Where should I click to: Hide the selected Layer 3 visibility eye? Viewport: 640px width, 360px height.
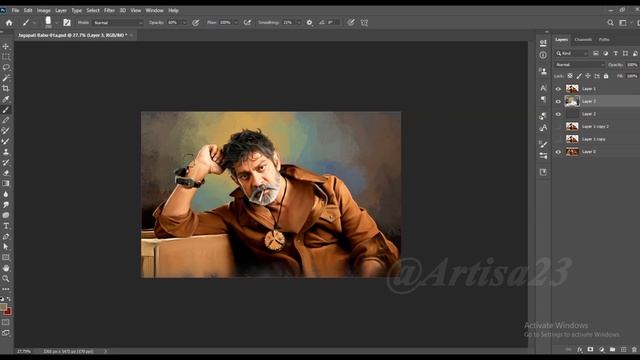(x=558, y=101)
